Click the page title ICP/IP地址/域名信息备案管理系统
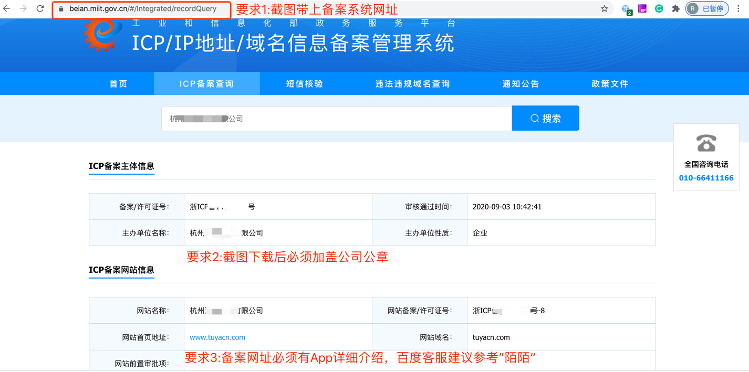This screenshot has width=749, height=372. pyautogui.click(x=293, y=43)
